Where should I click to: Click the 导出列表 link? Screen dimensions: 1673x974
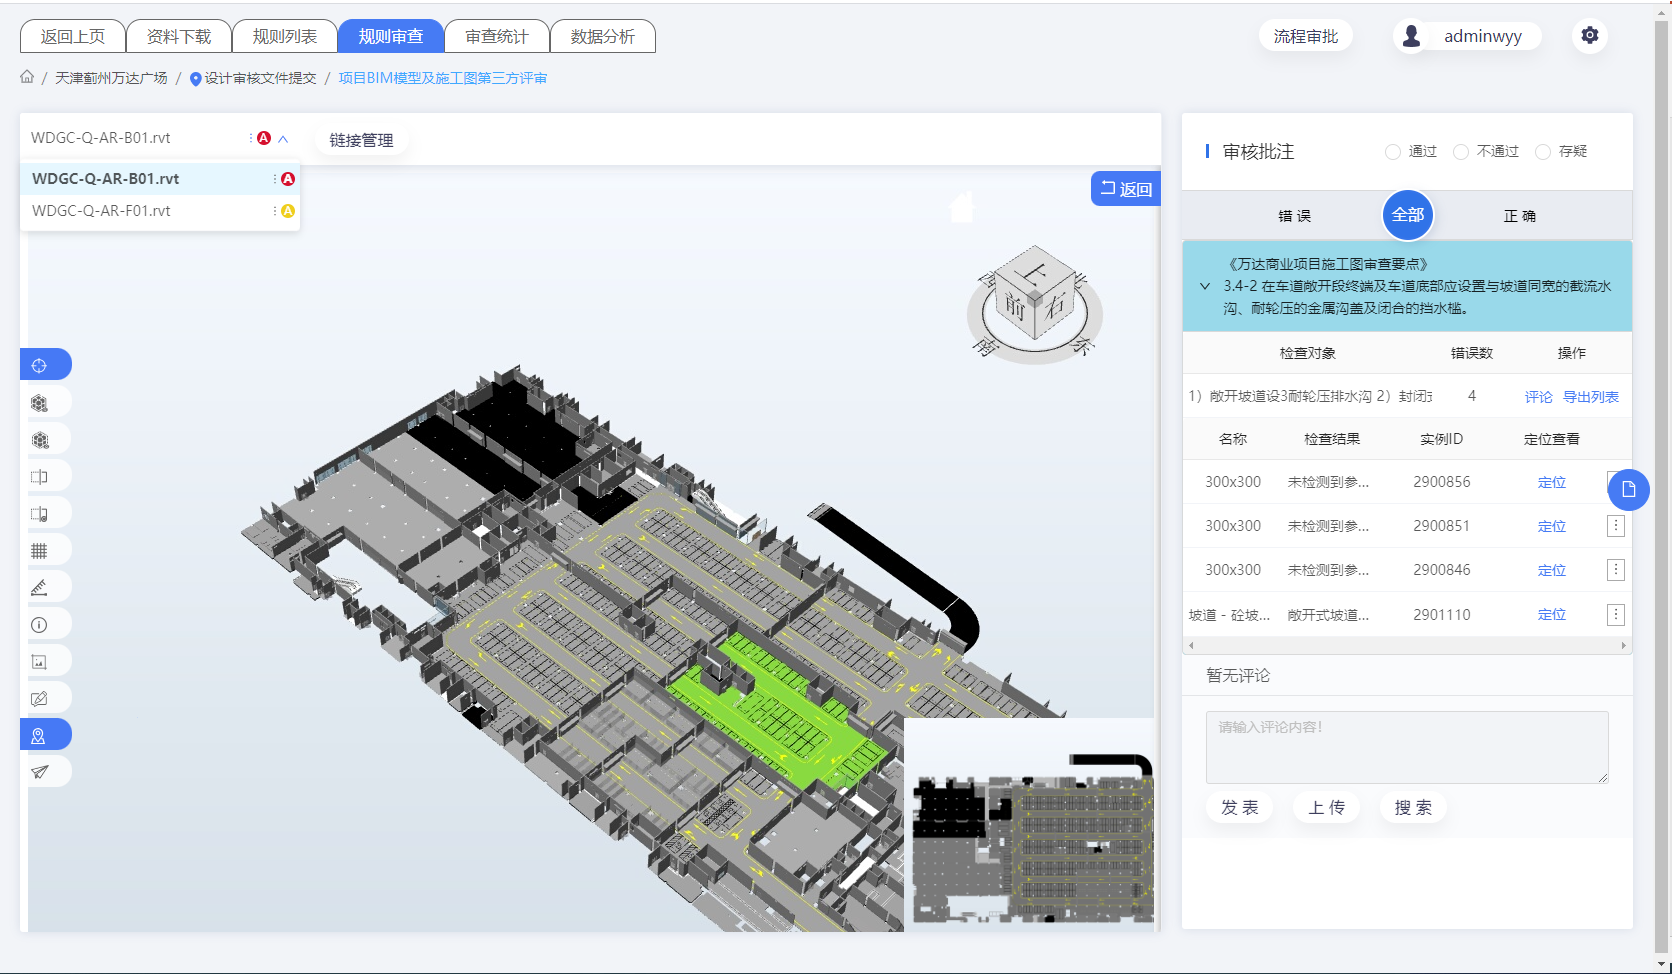pos(1590,397)
